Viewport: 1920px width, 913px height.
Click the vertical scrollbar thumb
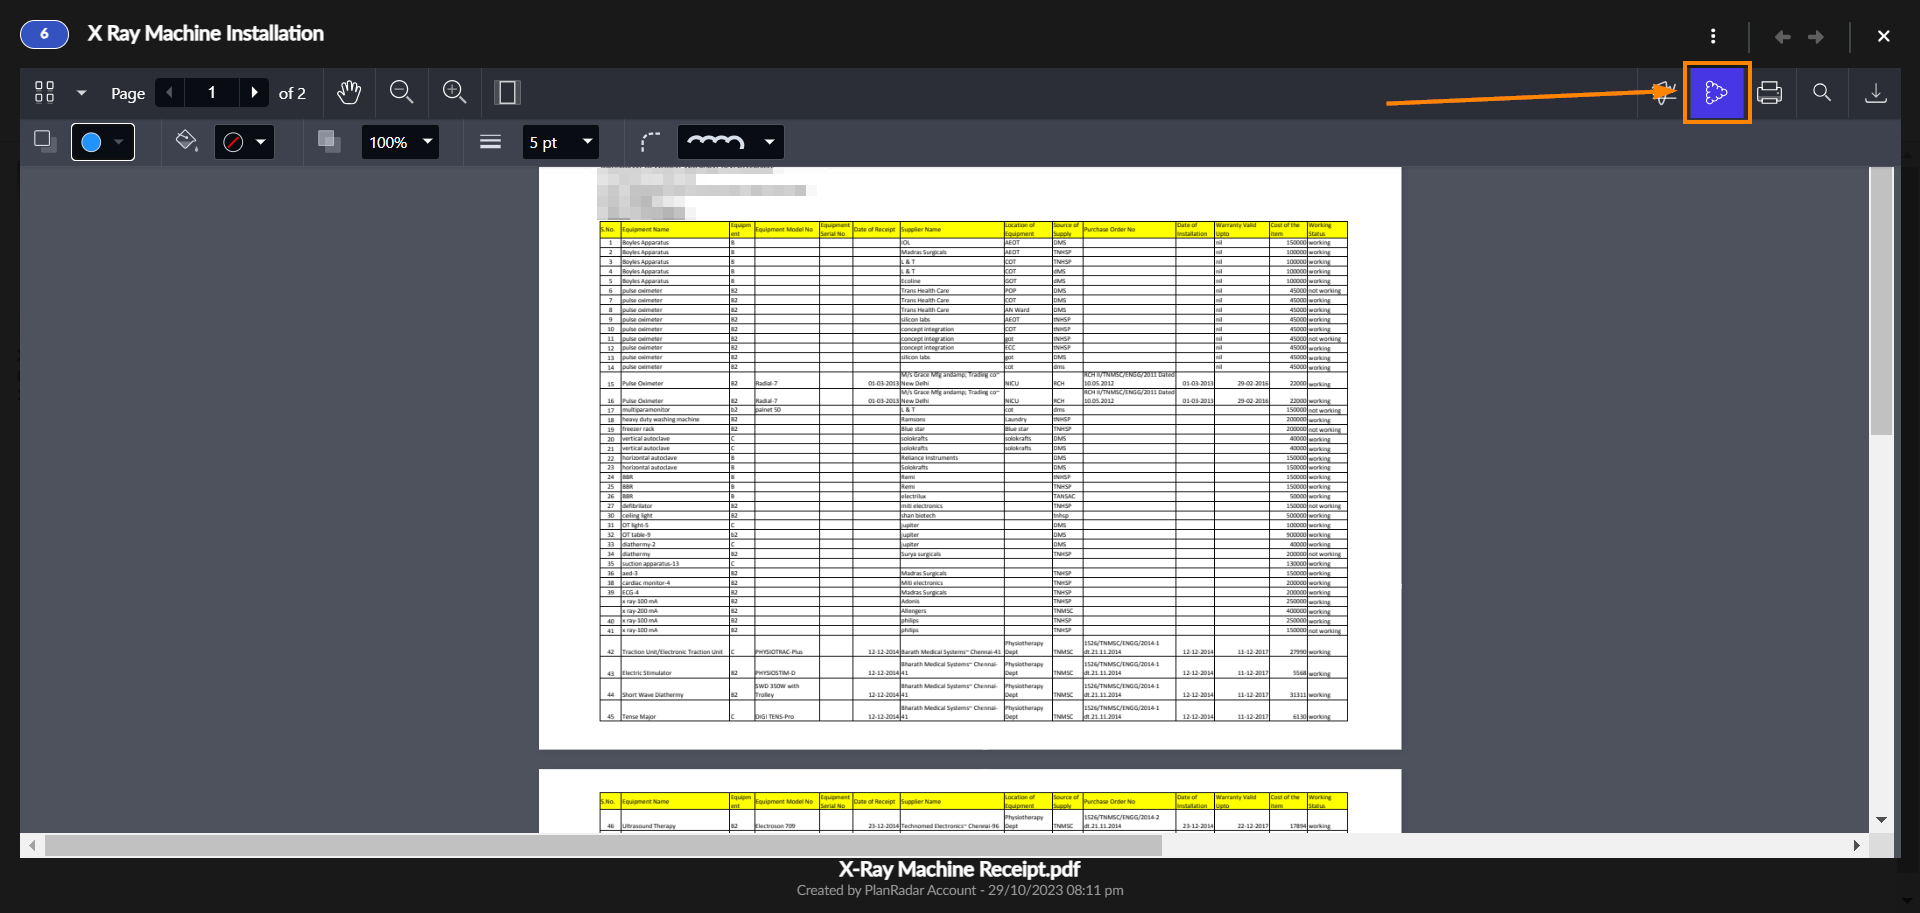tap(1881, 300)
